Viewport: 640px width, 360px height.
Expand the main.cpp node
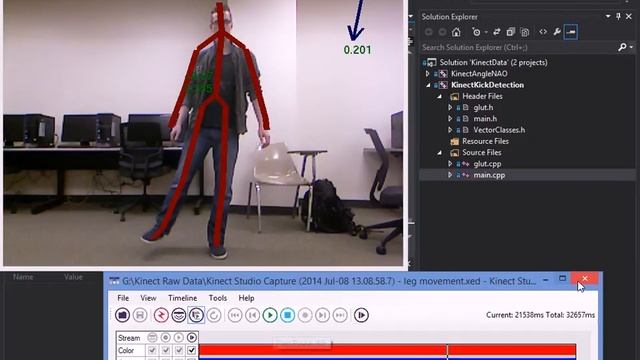tap(450, 175)
